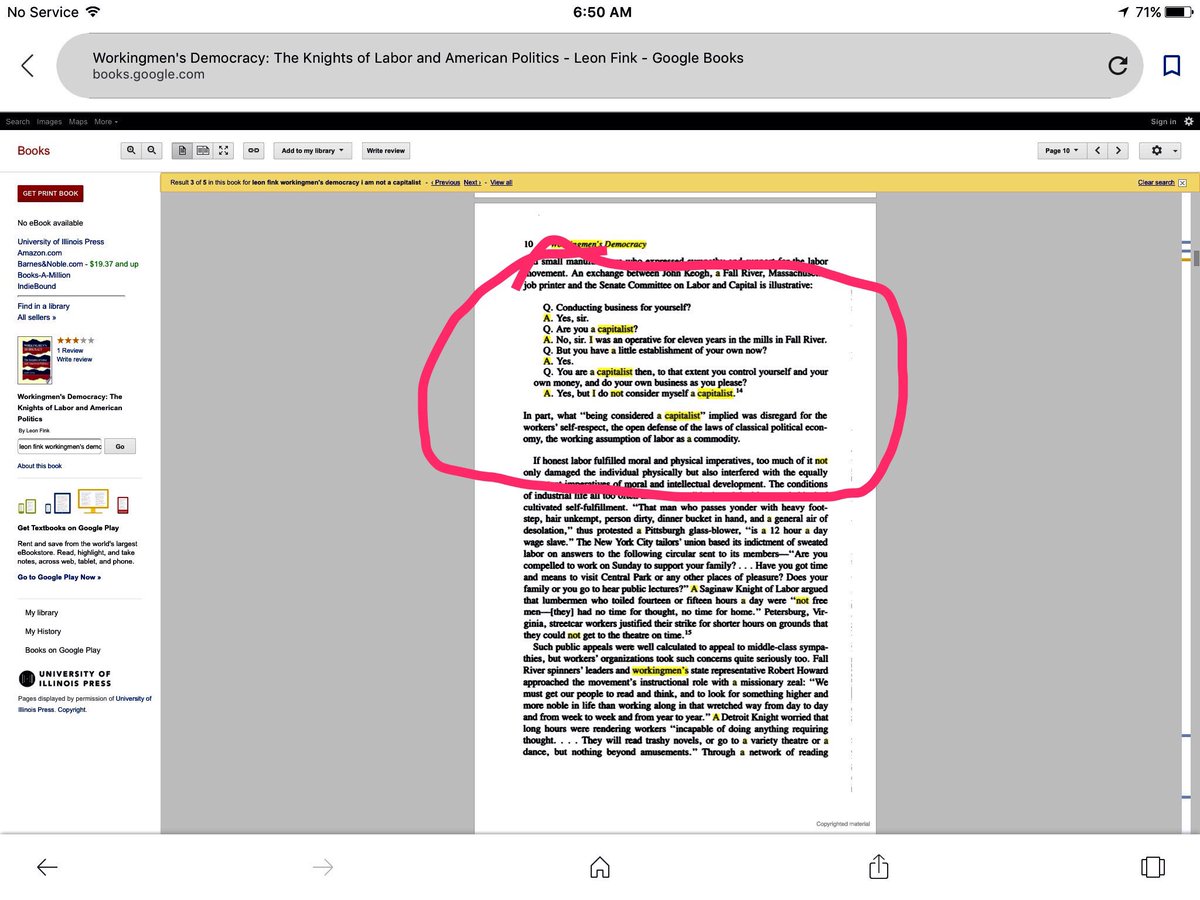Viewport: 1200px width, 900px height.
Task: Go to the previous book page arrow
Action: pyautogui.click(x=1098, y=151)
